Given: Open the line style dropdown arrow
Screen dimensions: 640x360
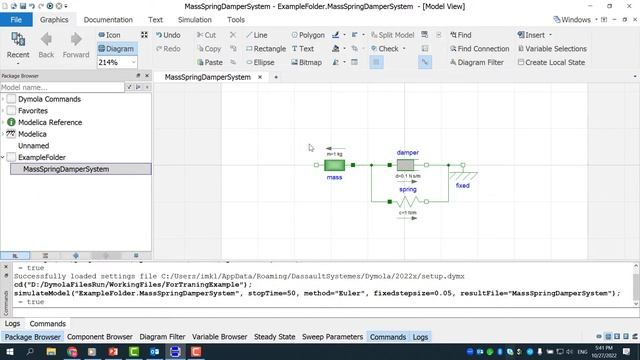Looking at the screenshot, I should pos(344,62).
